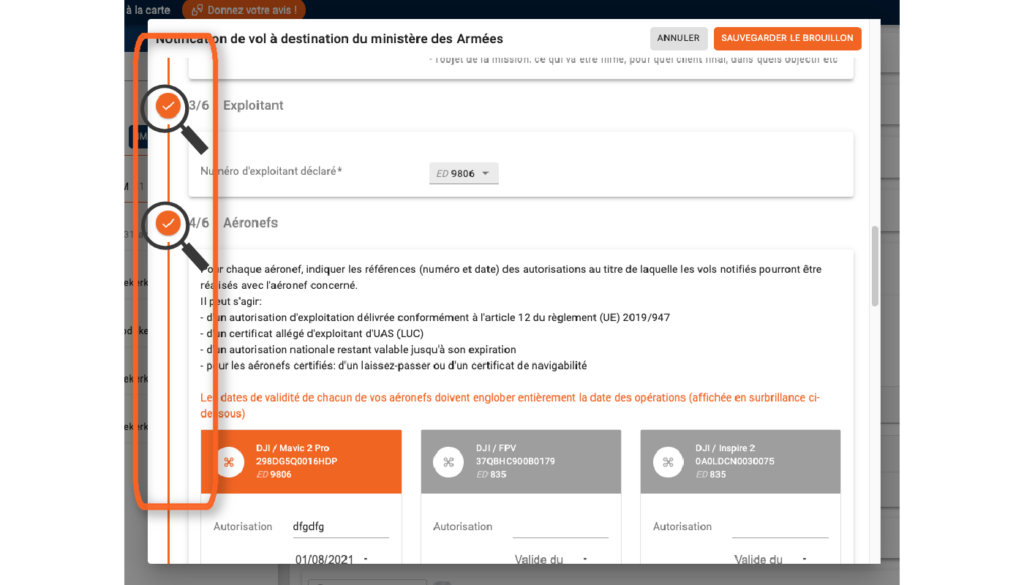Open the ED 9806 operator number dropdown

point(463,173)
